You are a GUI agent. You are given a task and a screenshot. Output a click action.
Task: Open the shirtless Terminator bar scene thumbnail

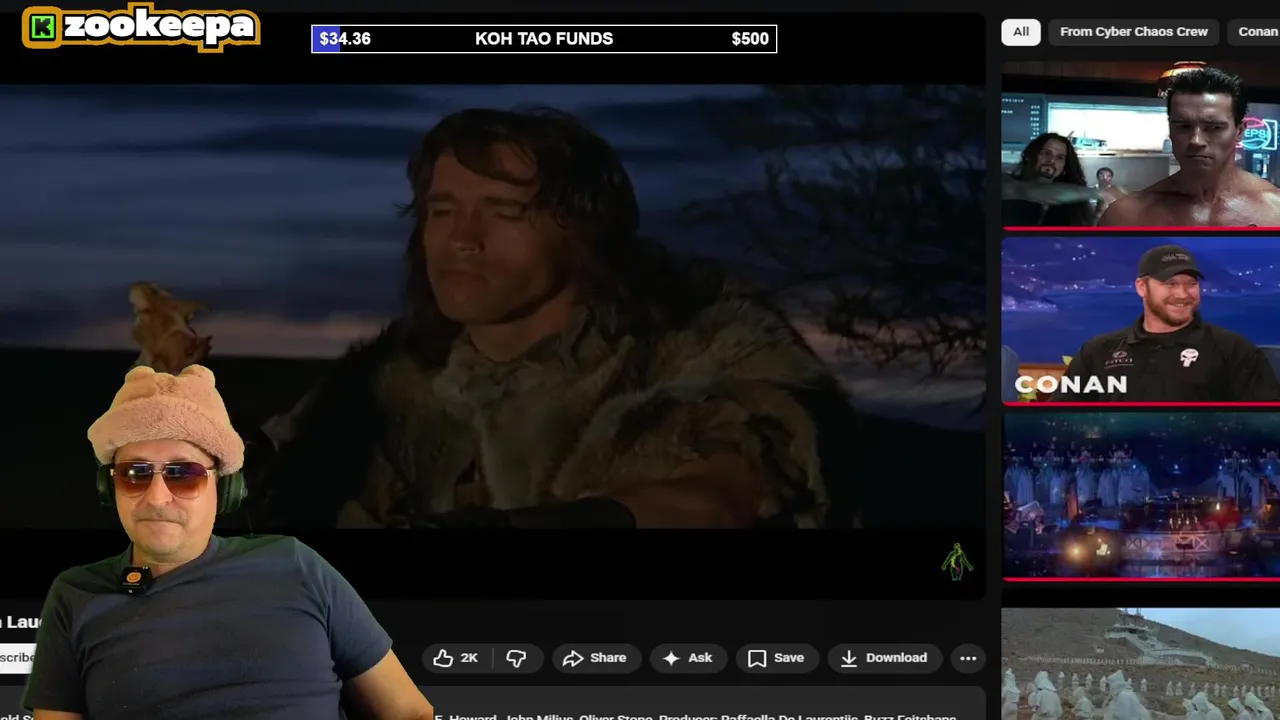click(1141, 146)
